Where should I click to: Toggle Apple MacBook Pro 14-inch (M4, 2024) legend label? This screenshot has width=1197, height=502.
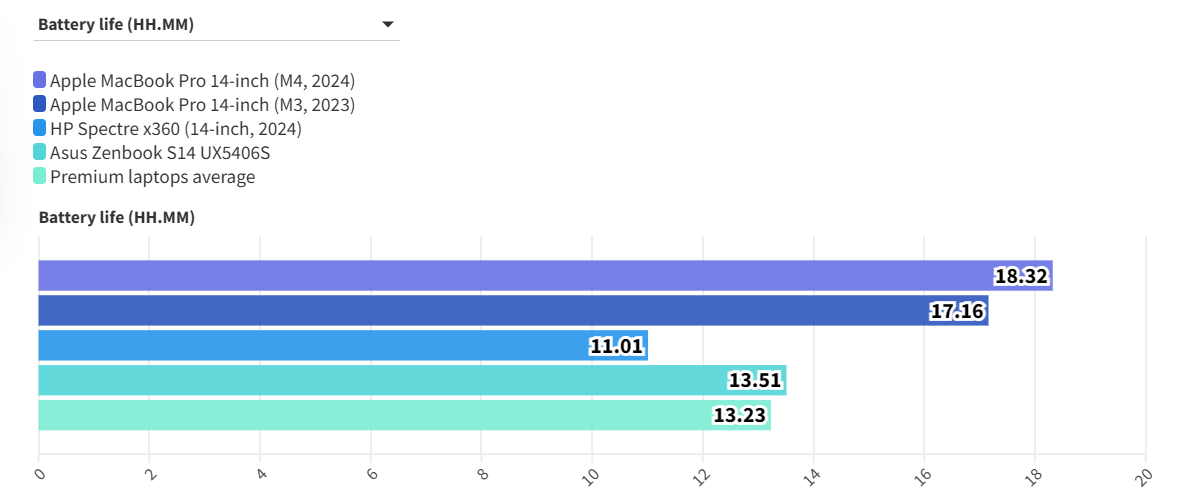click(202, 80)
